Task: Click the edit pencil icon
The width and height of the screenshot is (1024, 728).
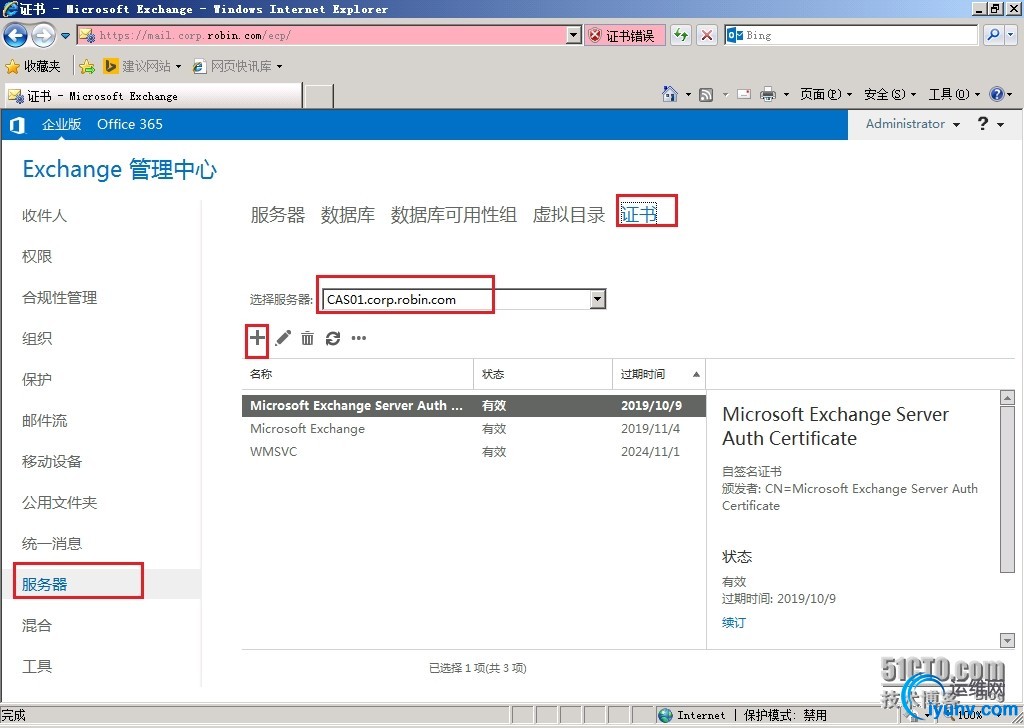Action: click(283, 338)
